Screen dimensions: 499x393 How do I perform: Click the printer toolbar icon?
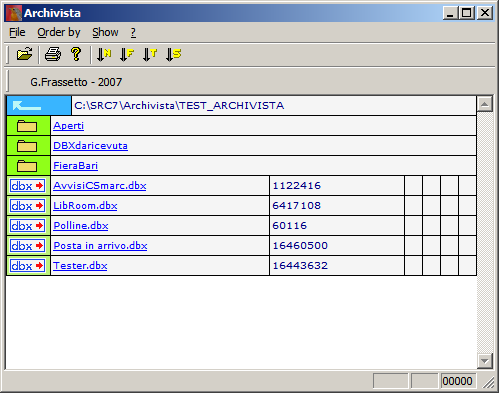click(x=53, y=54)
